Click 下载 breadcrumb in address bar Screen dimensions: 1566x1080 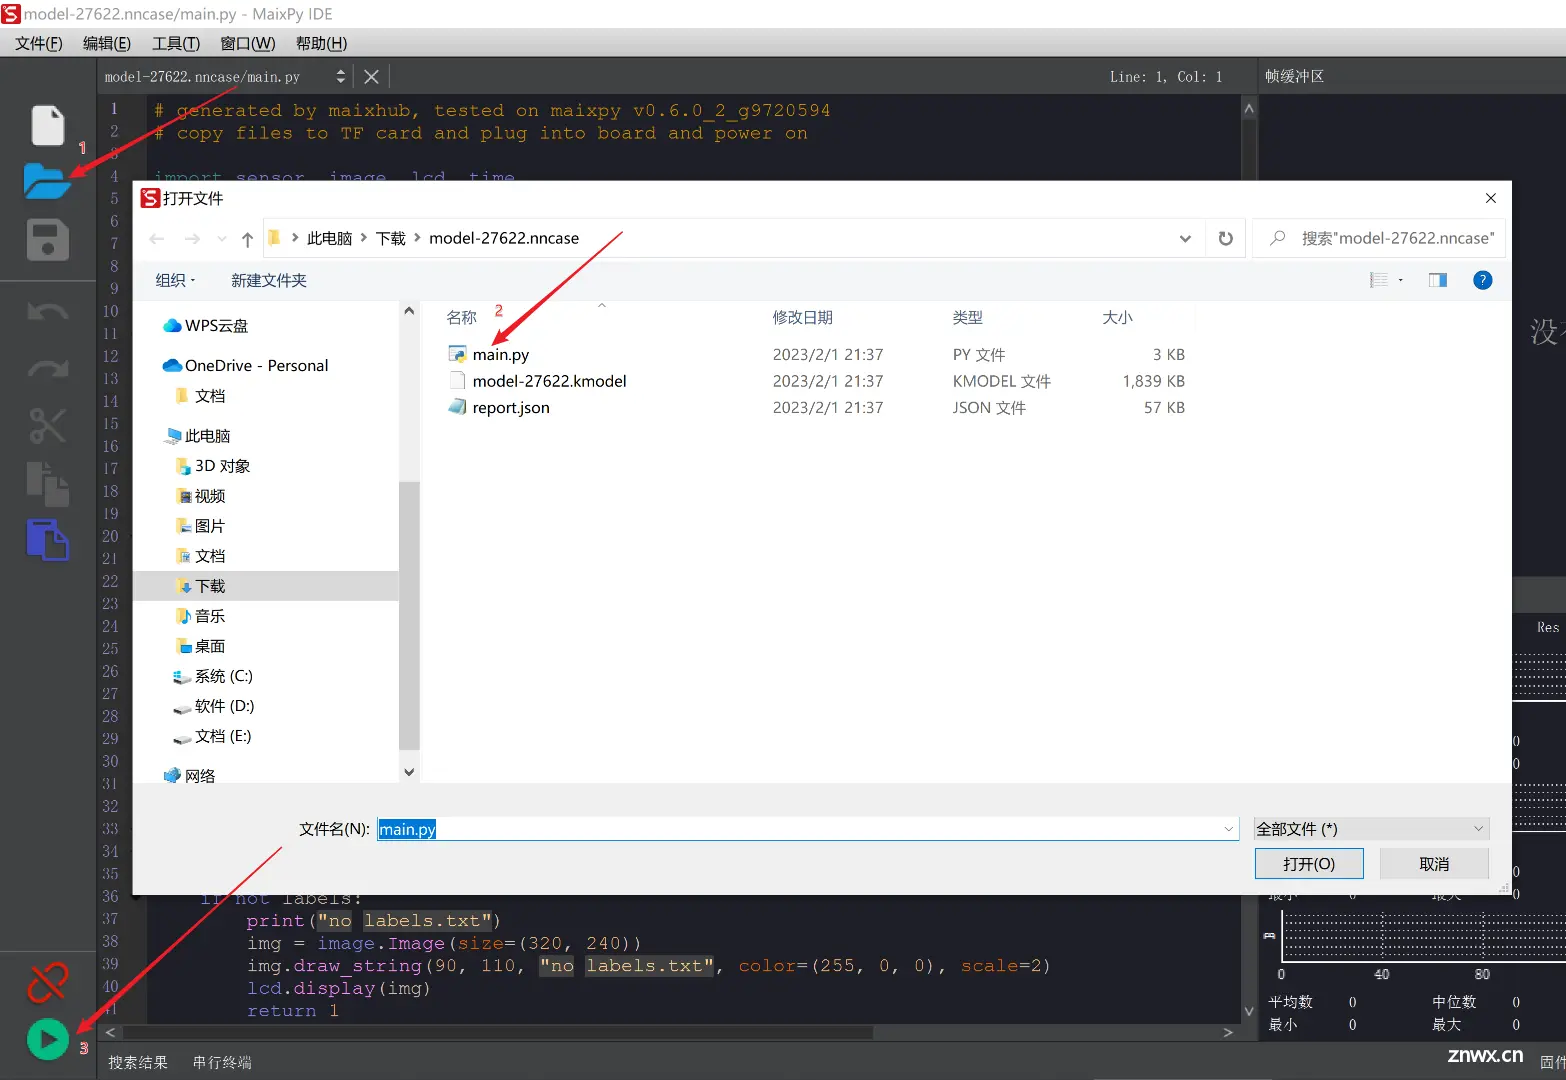click(390, 238)
